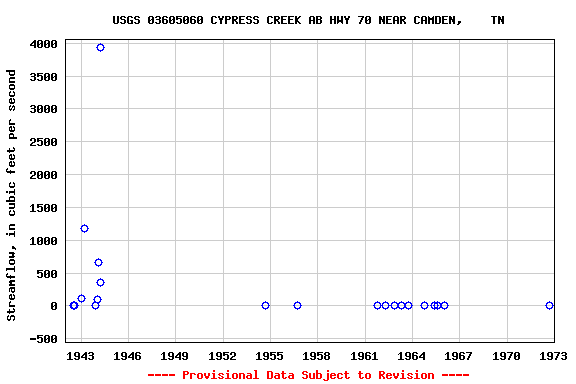Click the '1955' x-axis label

click(x=269, y=356)
